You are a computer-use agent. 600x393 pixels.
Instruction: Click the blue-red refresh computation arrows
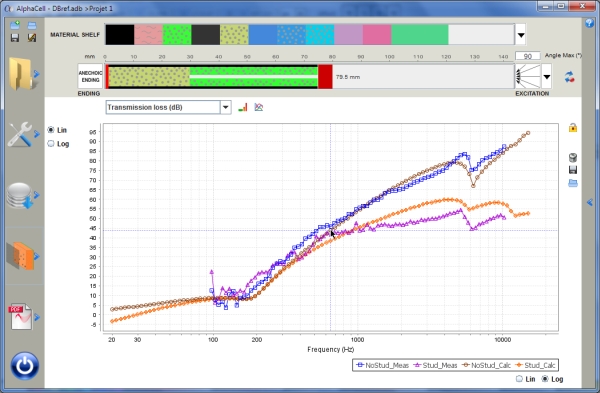pos(569,77)
